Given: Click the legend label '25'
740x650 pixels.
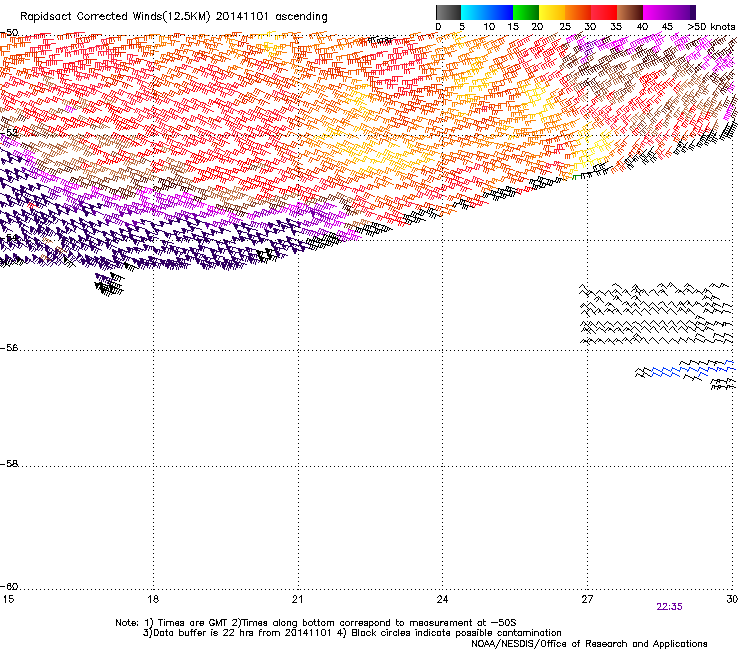Looking at the screenshot, I should tap(565, 27).
